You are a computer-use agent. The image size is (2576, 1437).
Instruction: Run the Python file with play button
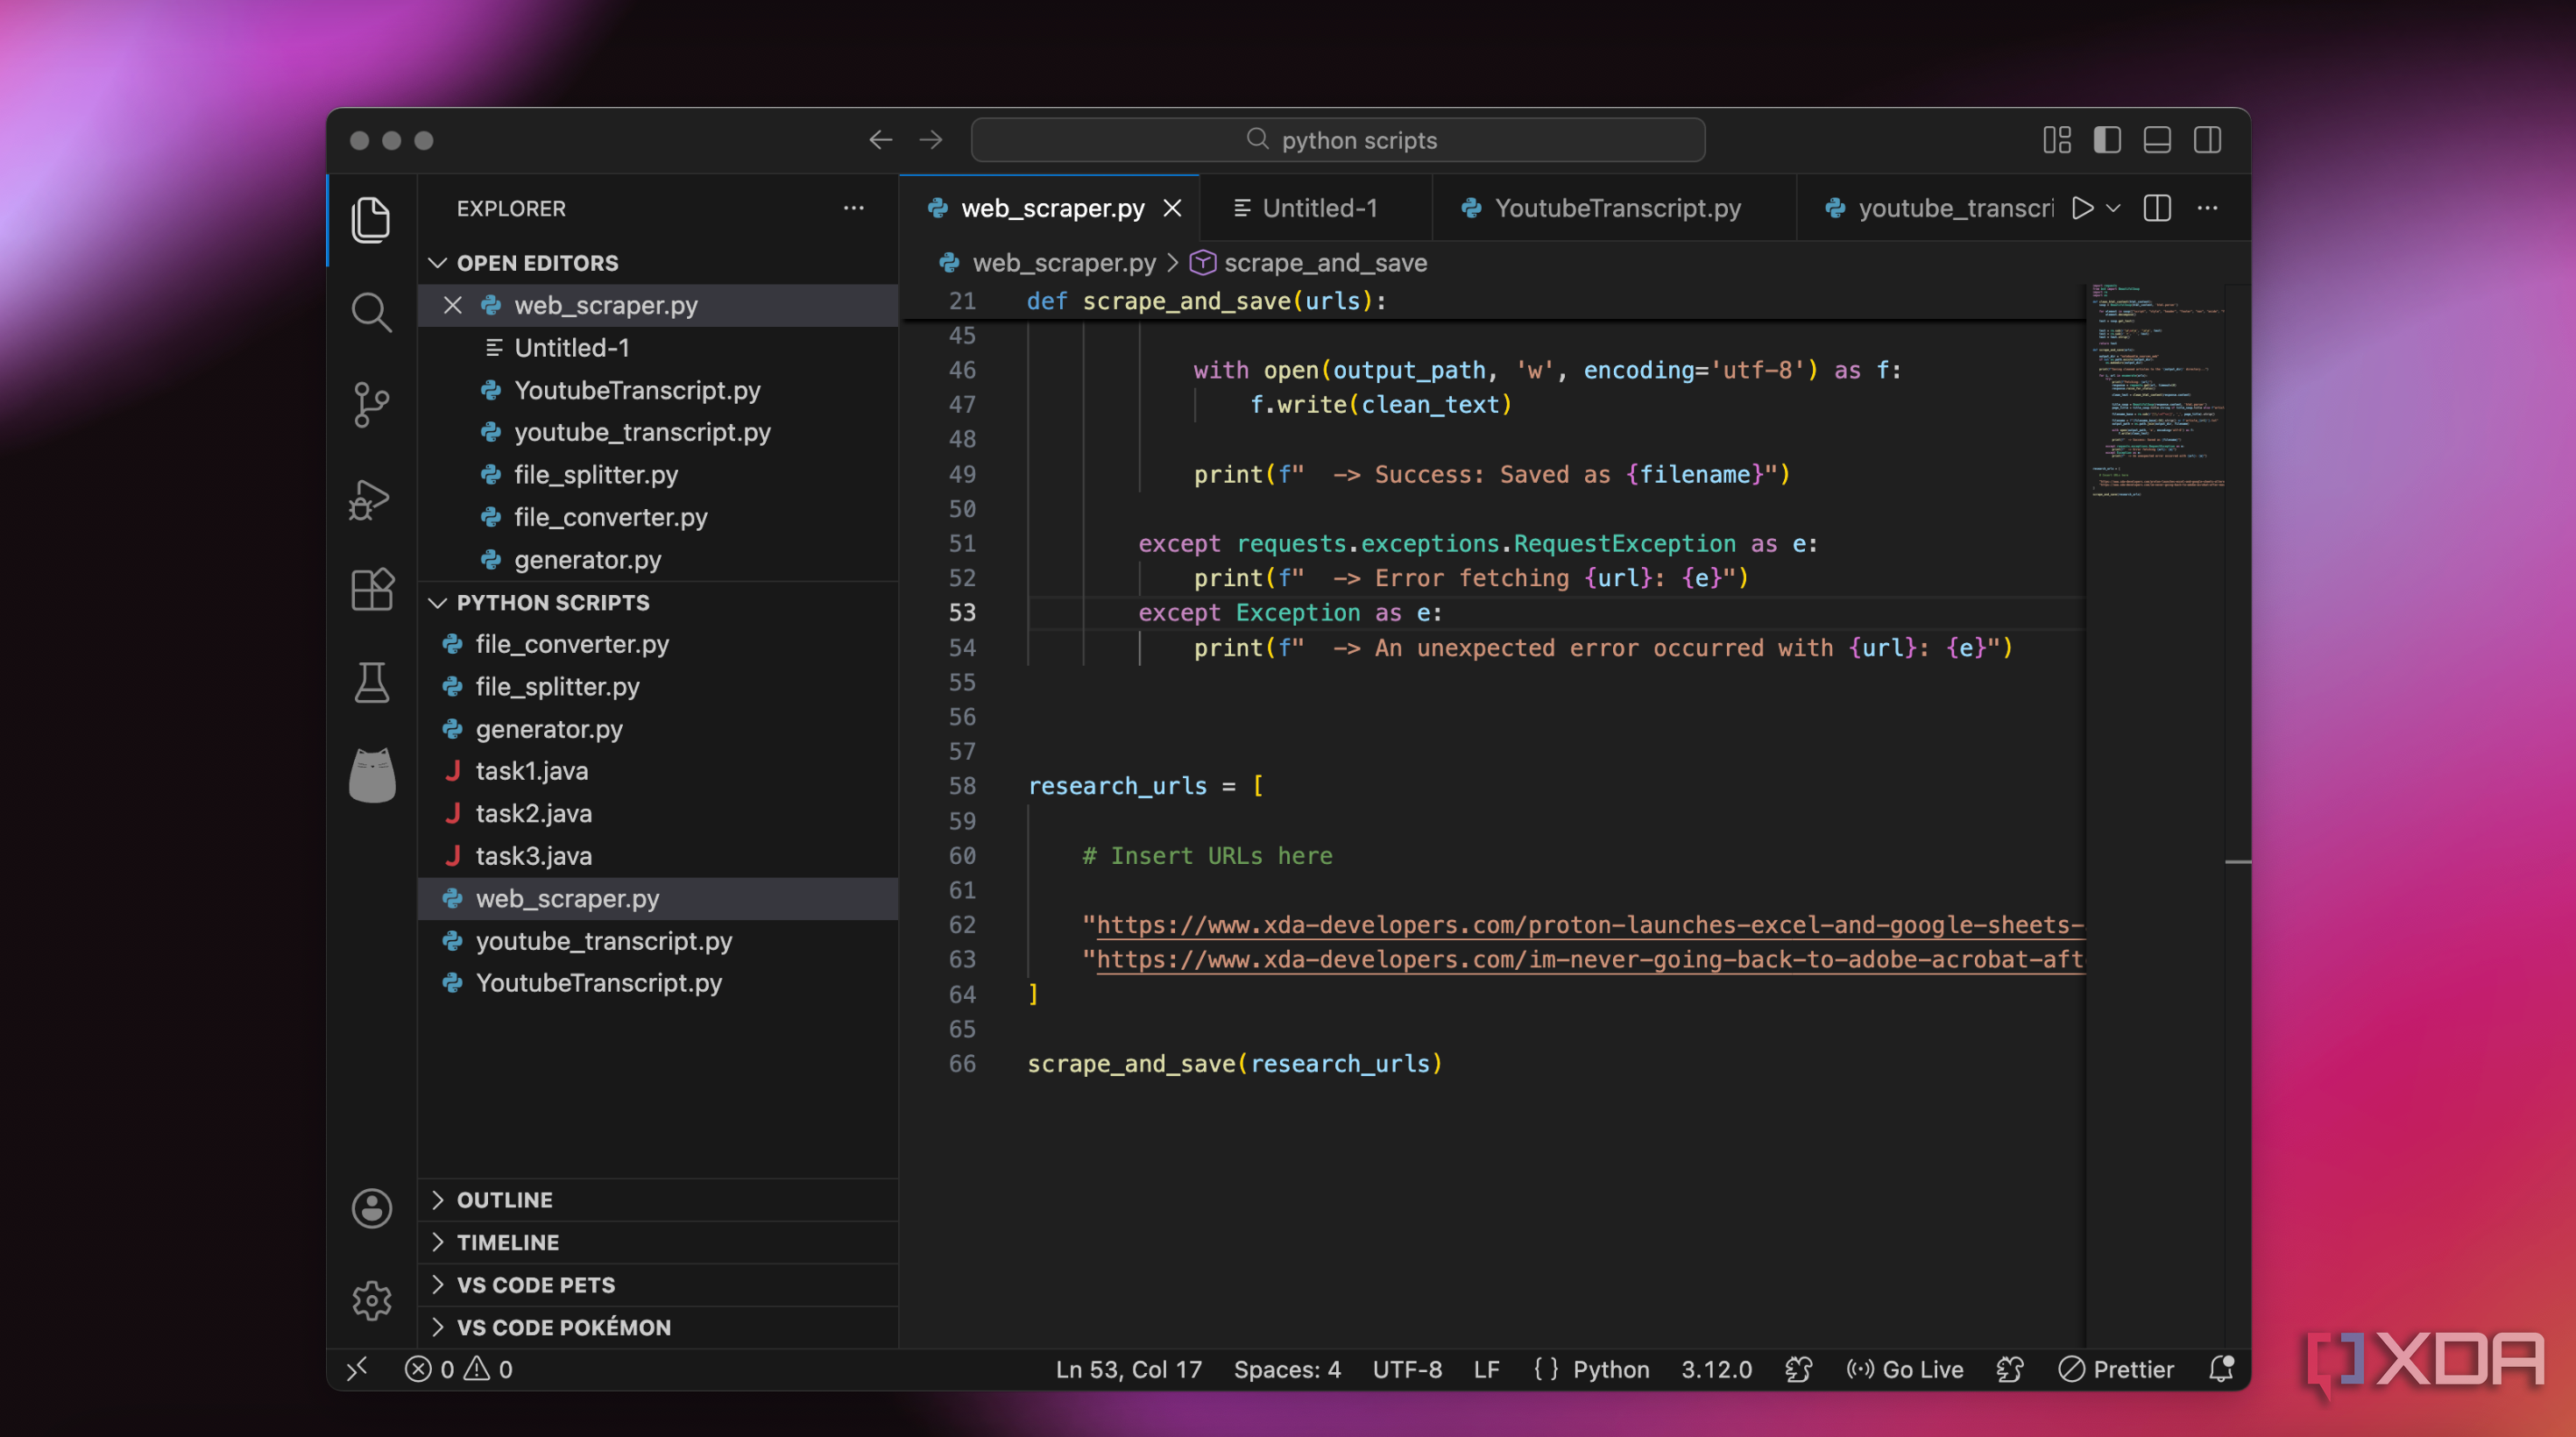(2082, 208)
